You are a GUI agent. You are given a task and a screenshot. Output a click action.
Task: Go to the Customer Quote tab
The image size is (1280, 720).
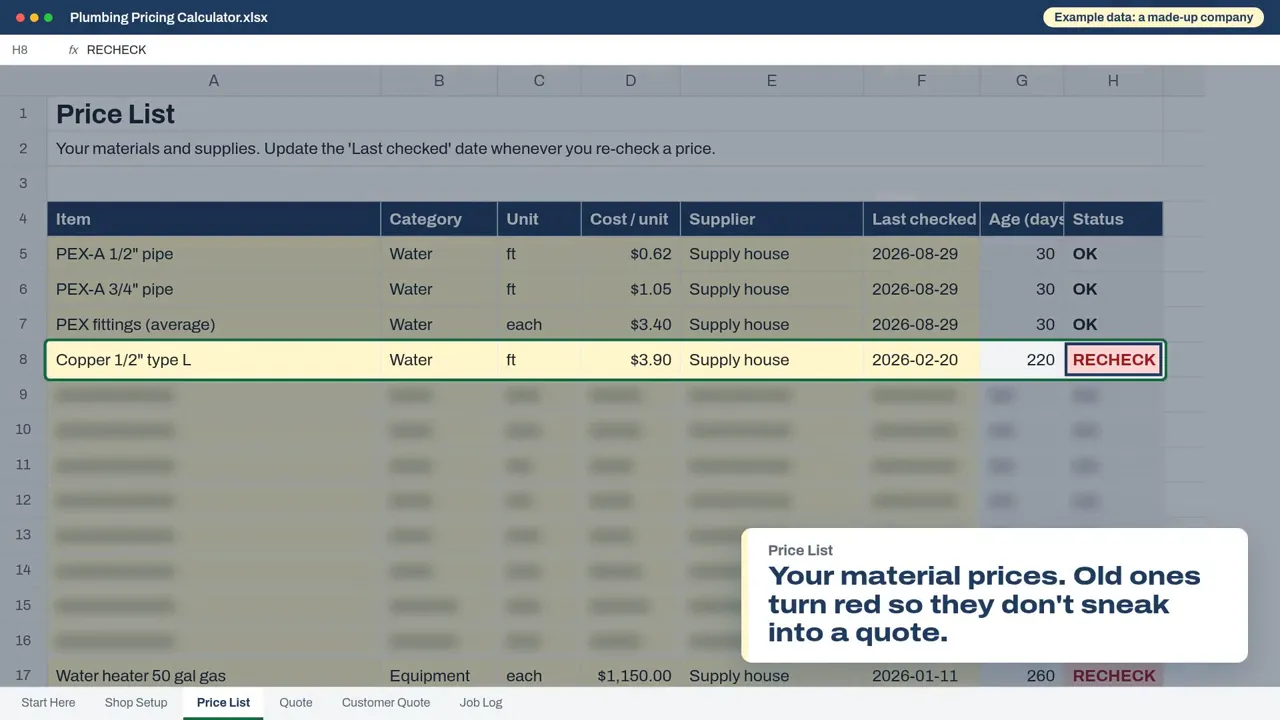(x=386, y=703)
